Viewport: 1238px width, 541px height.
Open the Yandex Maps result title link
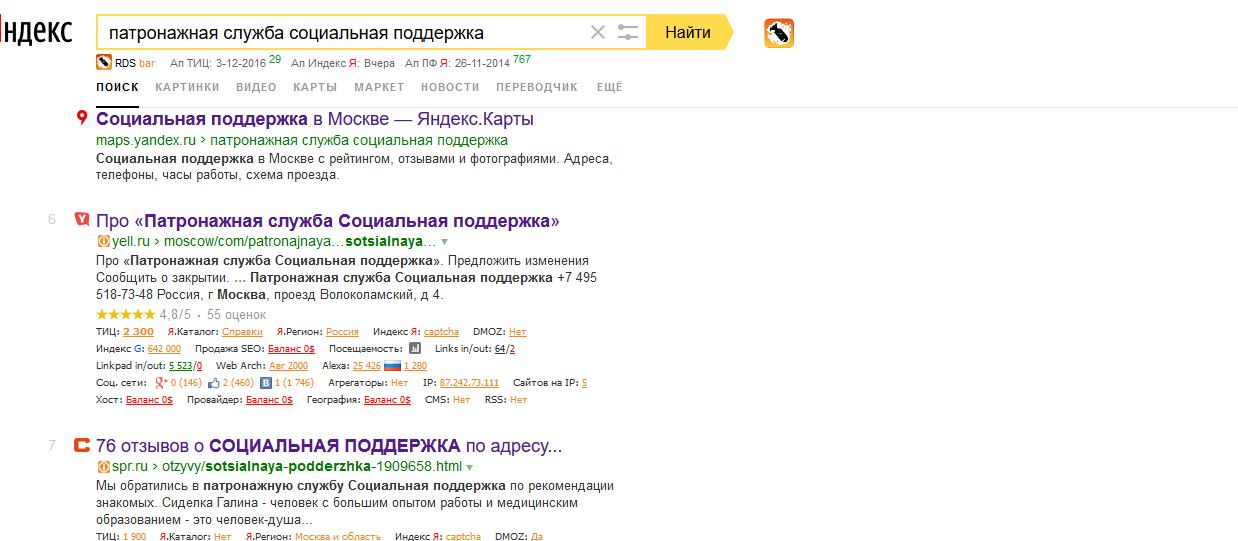315,119
